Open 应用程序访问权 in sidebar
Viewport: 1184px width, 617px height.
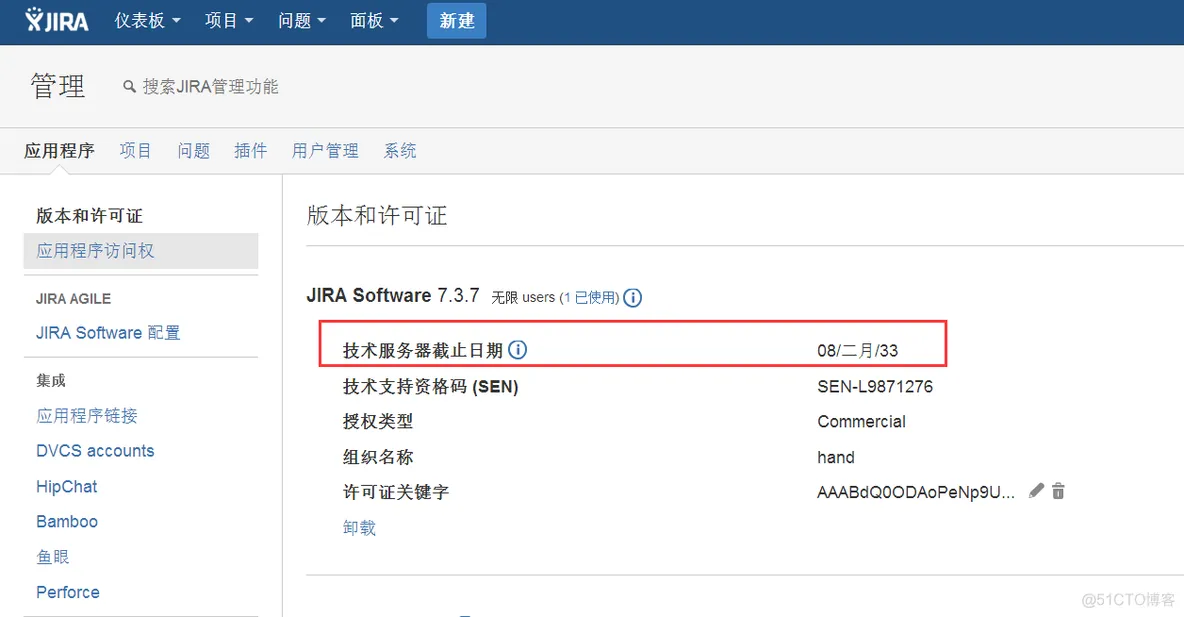pyautogui.click(x=140, y=251)
